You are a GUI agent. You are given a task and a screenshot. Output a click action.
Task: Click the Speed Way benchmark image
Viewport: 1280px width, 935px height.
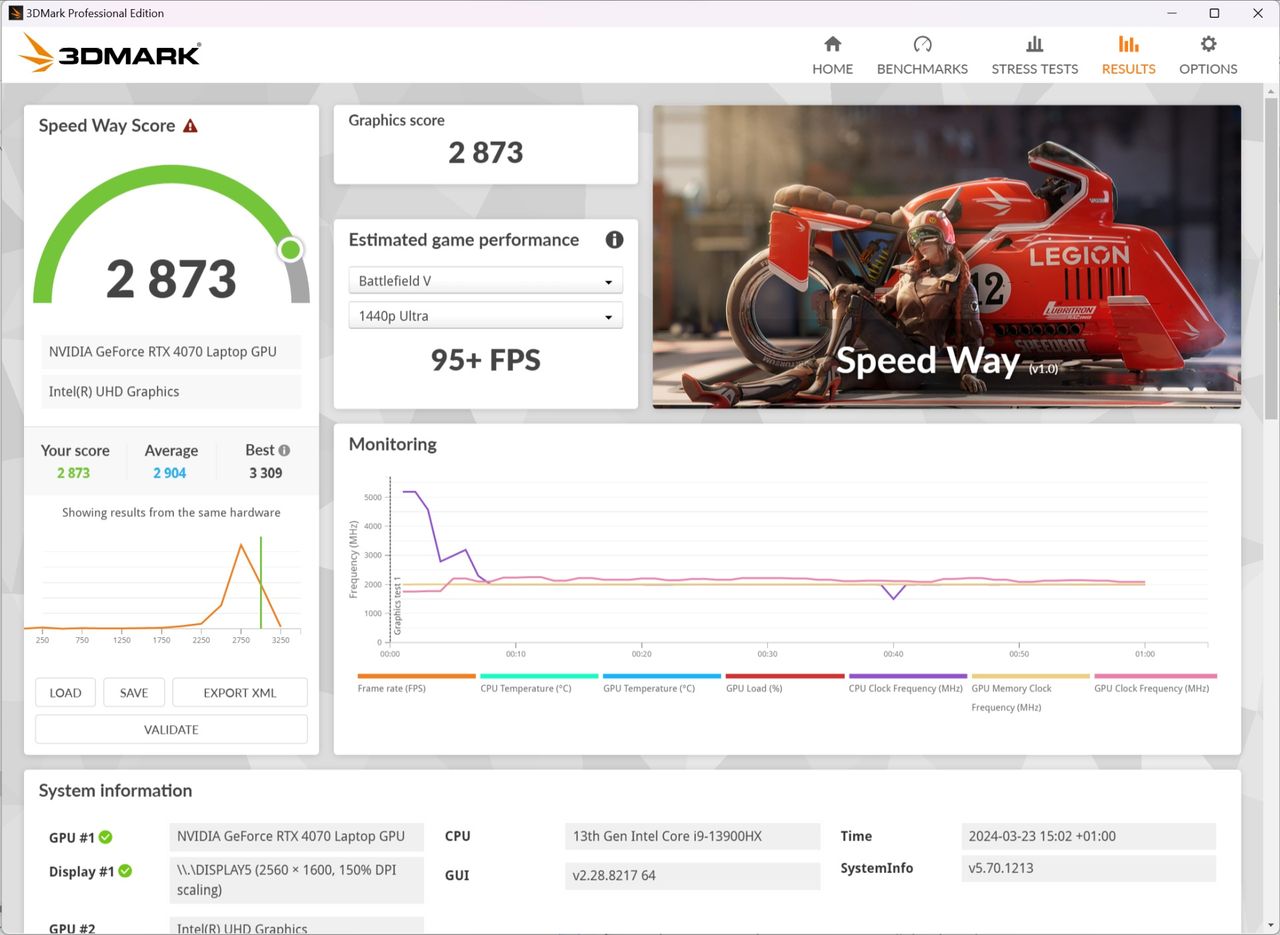947,257
